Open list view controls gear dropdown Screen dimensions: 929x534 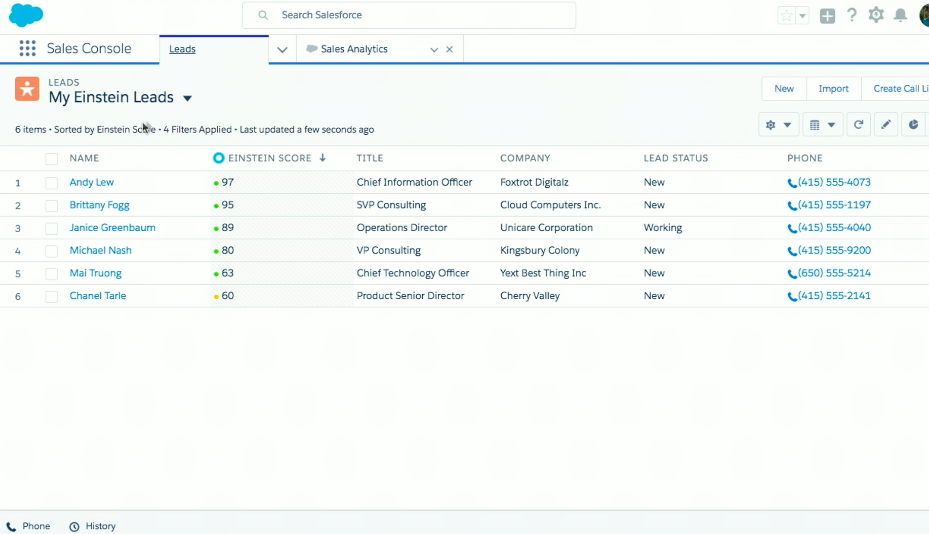[778, 125]
